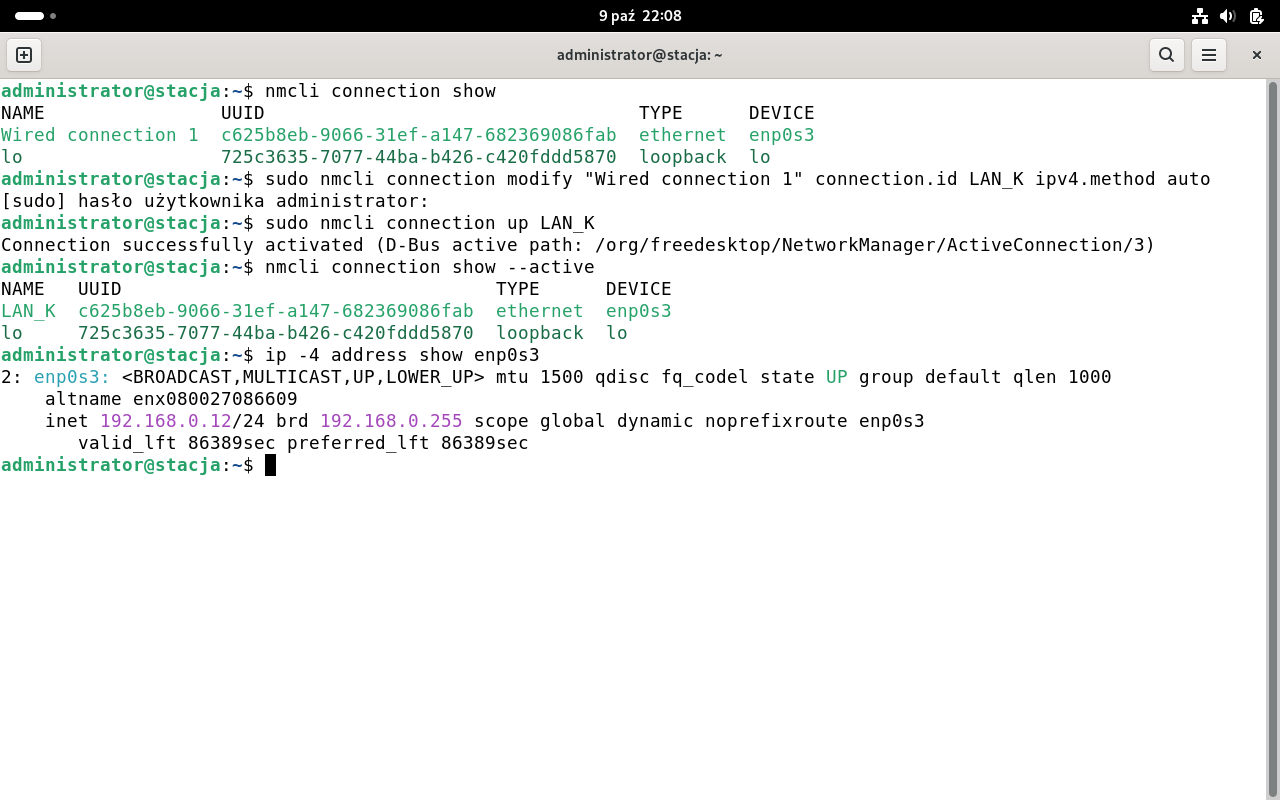The image size is (1280, 800).
Task: Click the sudo nmcli connection up LAN_K command
Action: [430, 223]
